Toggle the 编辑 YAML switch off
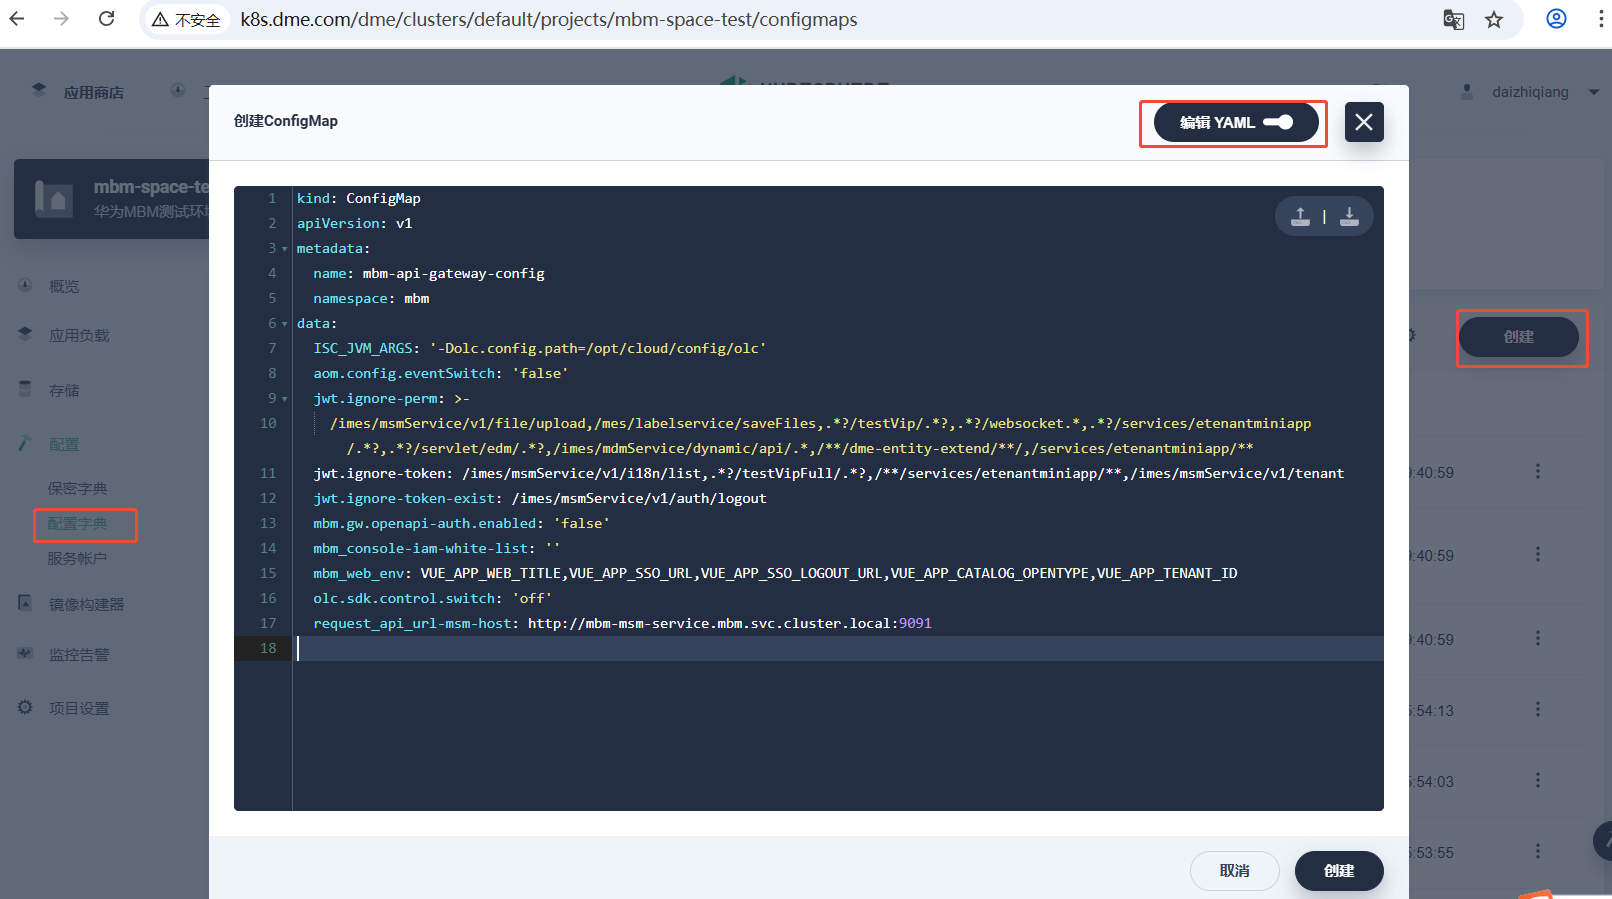 click(1278, 122)
